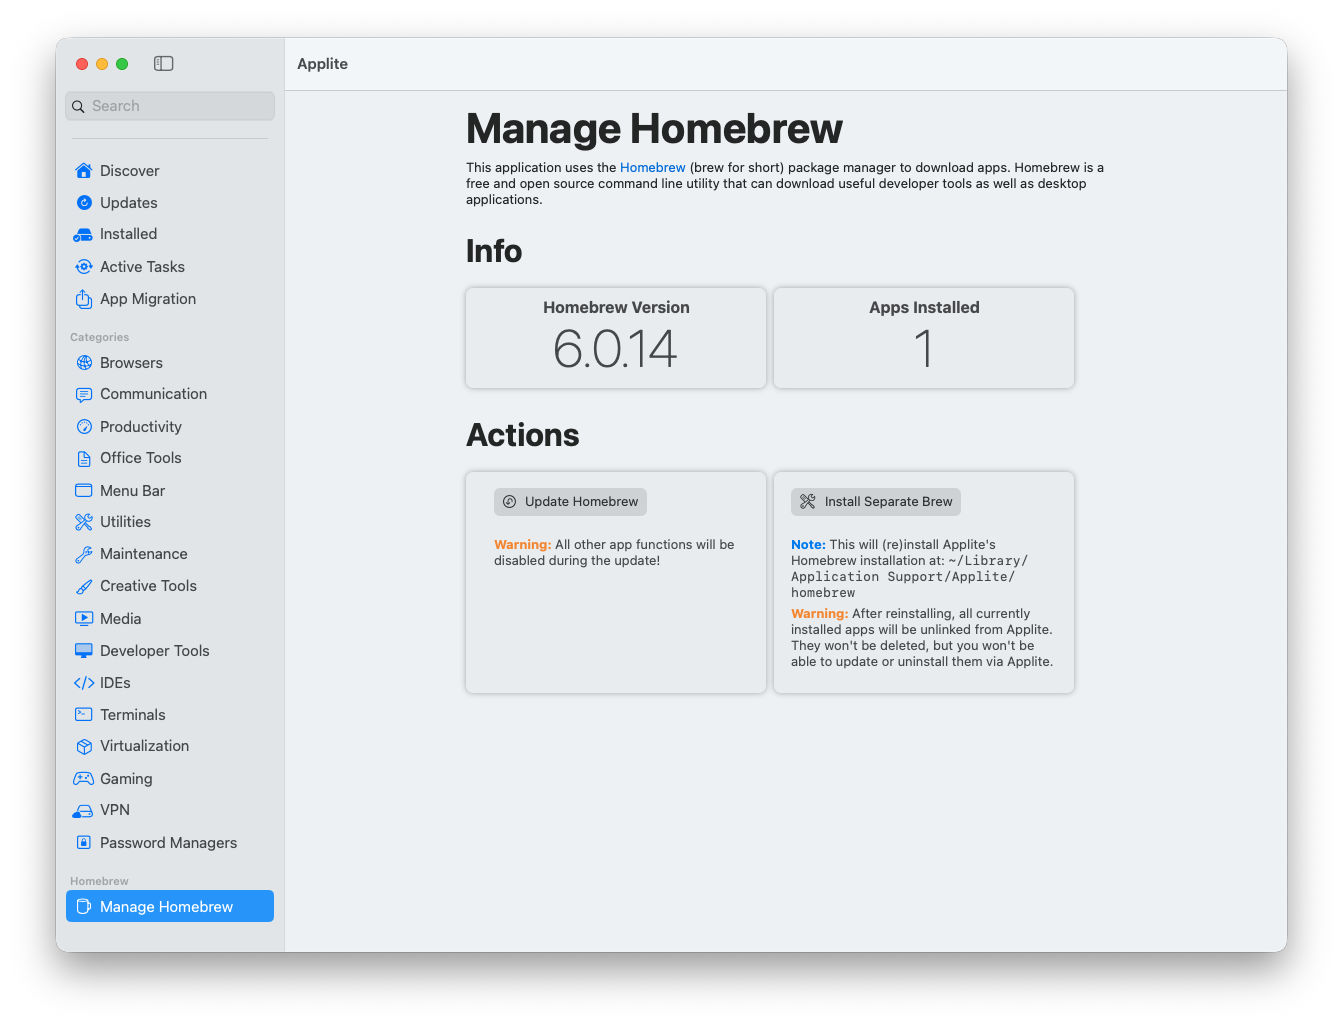The width and height of the screenshot is (1343, 1026).
Task: Click the Installed drive icon
Action: pyautogui.click(x=84, y=235)
